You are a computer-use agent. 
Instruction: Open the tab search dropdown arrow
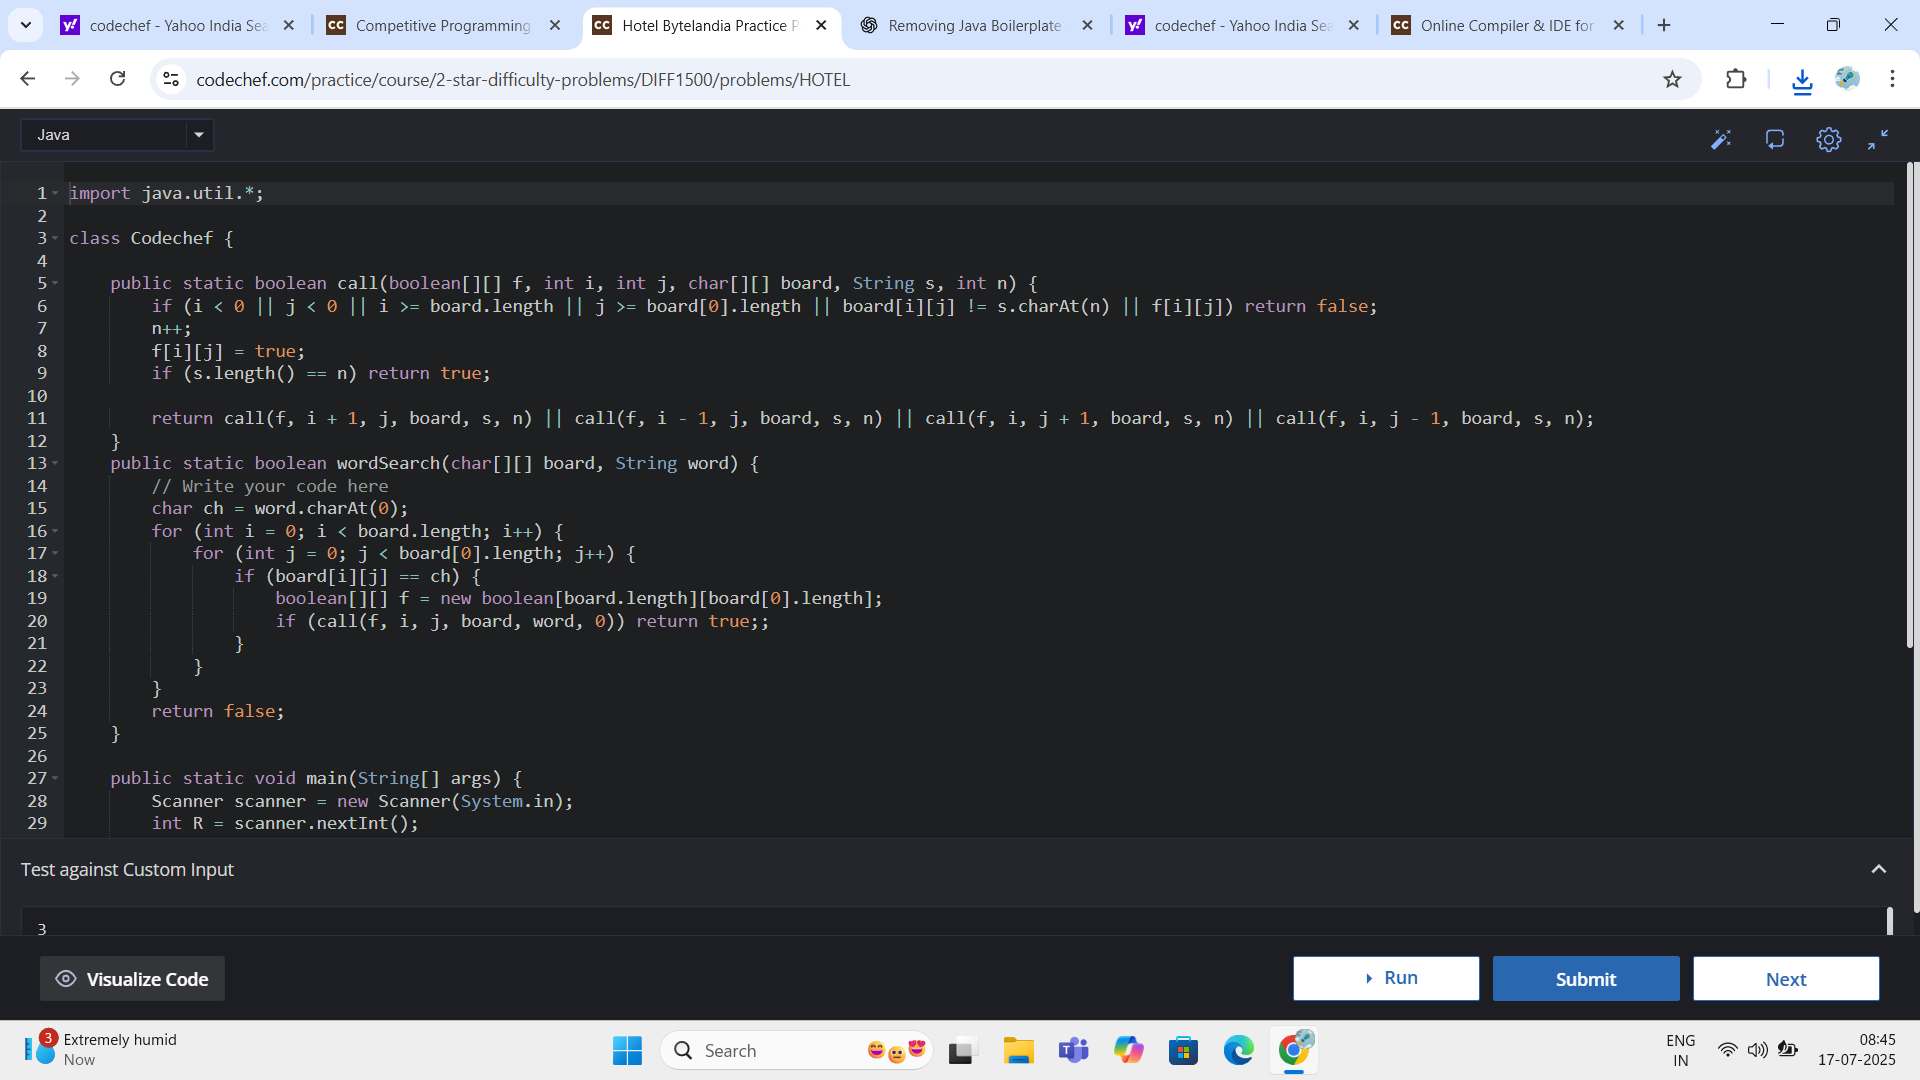pyautogui.click(x=26, y=25)
